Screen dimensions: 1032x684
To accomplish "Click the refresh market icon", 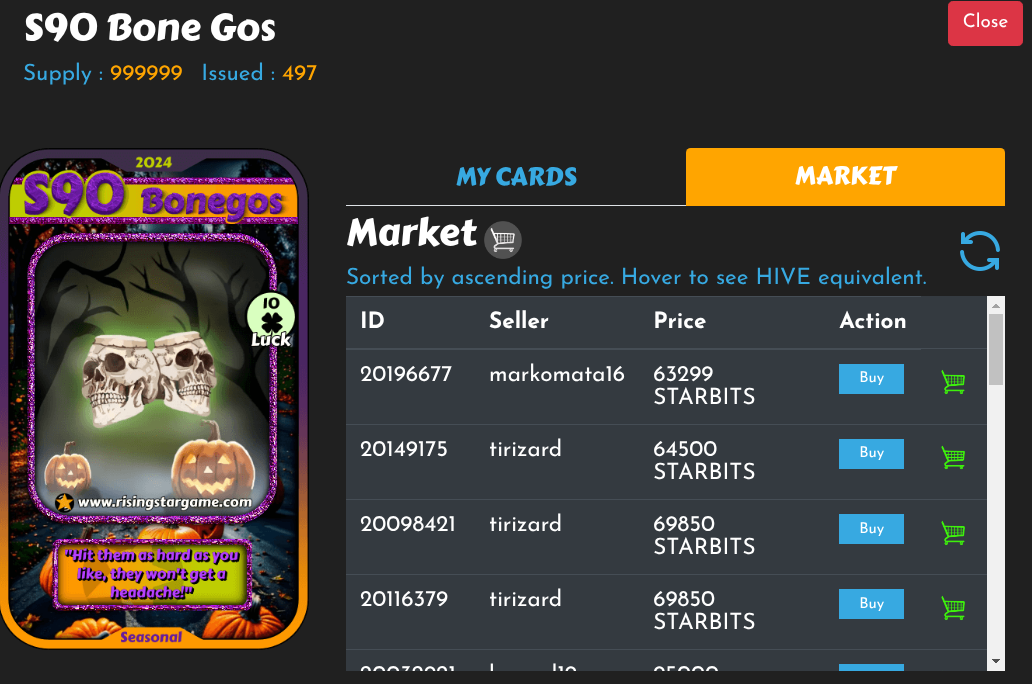I will (979, 251).
